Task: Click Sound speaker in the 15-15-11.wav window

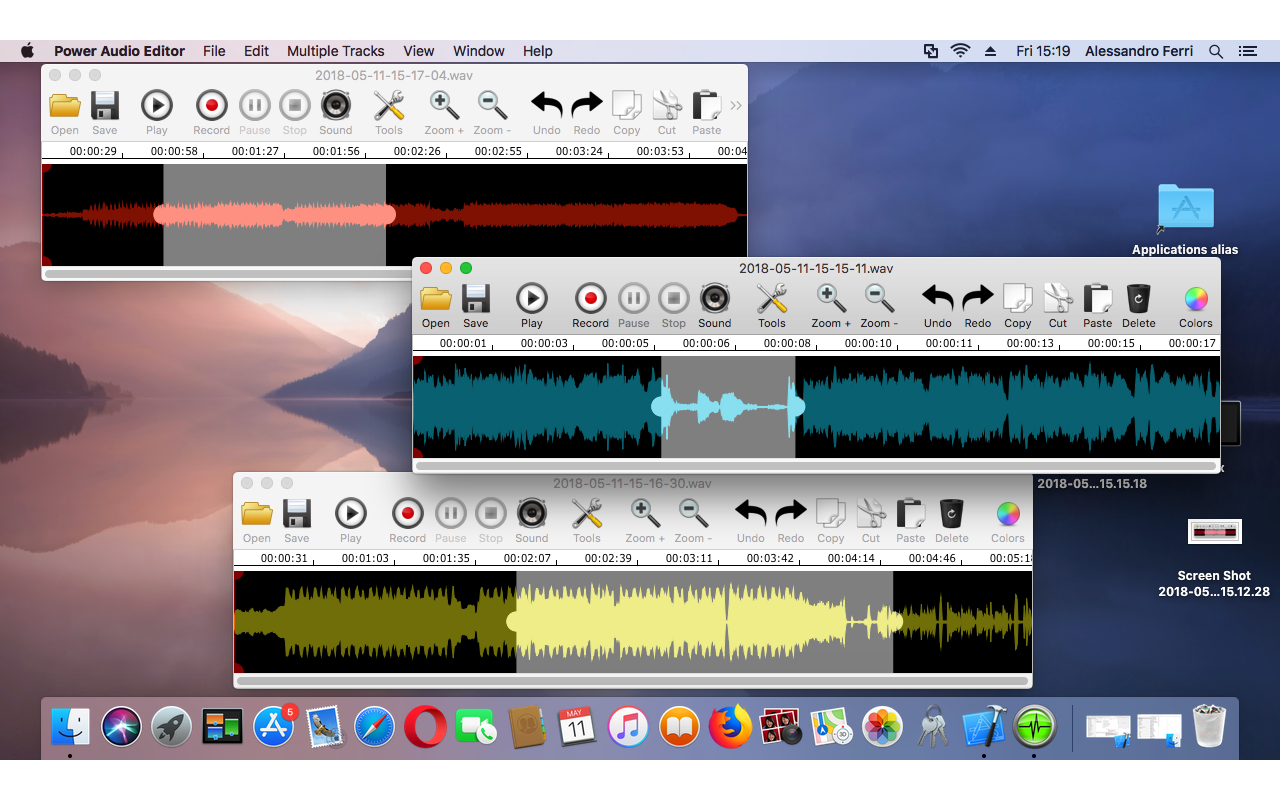Action: (714, 299)
